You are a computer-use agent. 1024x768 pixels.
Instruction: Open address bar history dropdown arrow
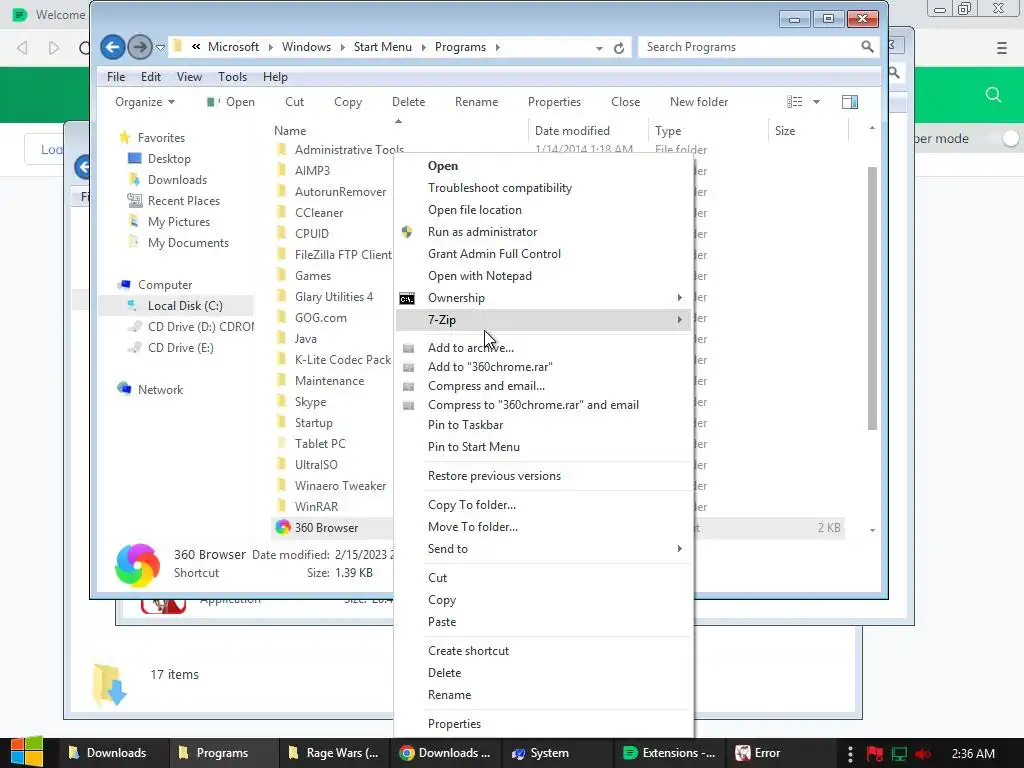click(599, 48)
